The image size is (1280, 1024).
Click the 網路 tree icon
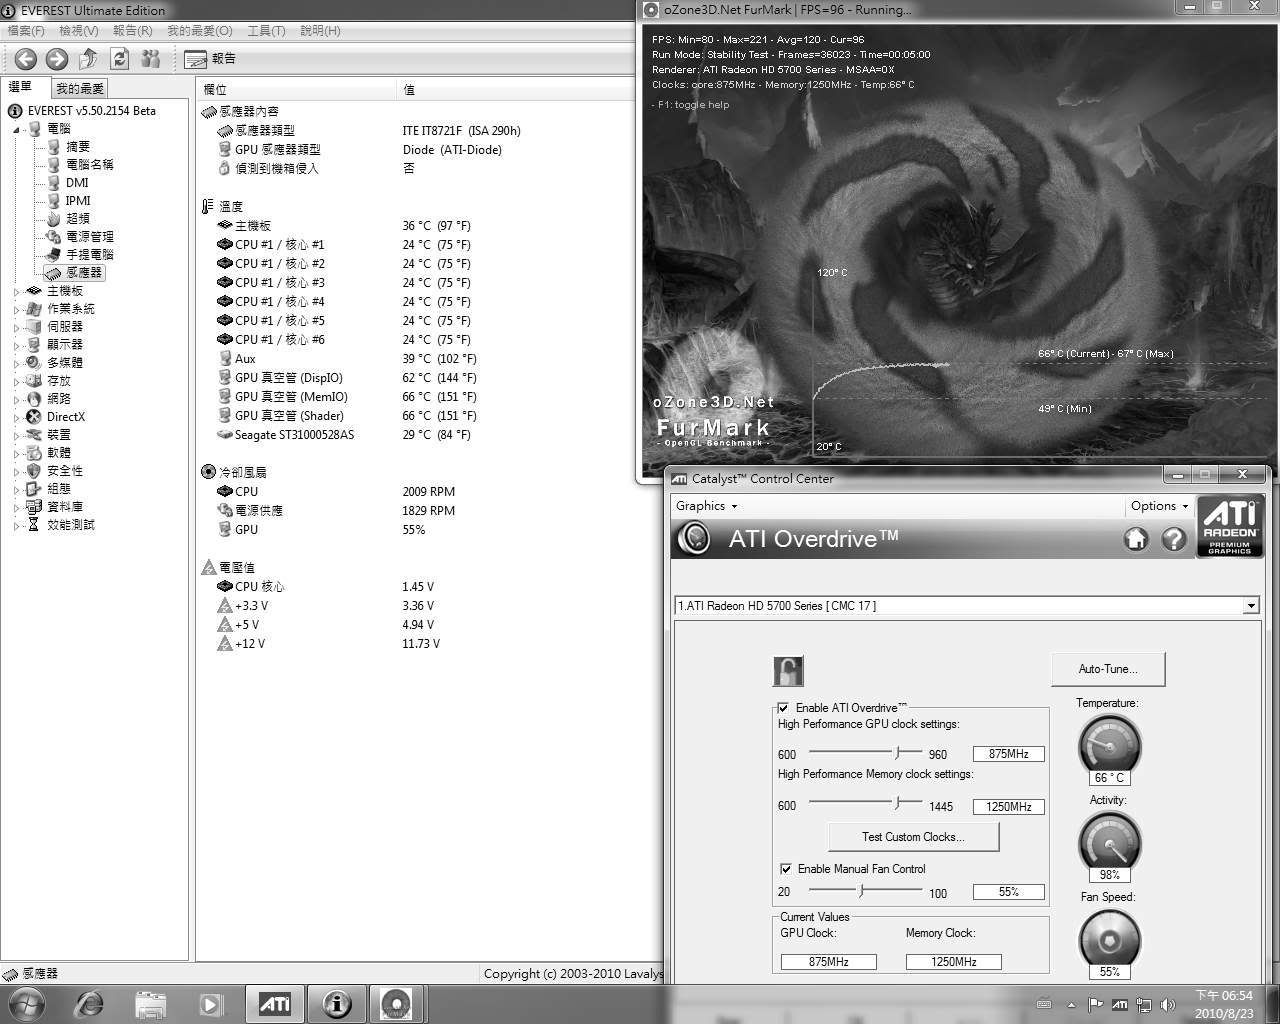(34, 399)
